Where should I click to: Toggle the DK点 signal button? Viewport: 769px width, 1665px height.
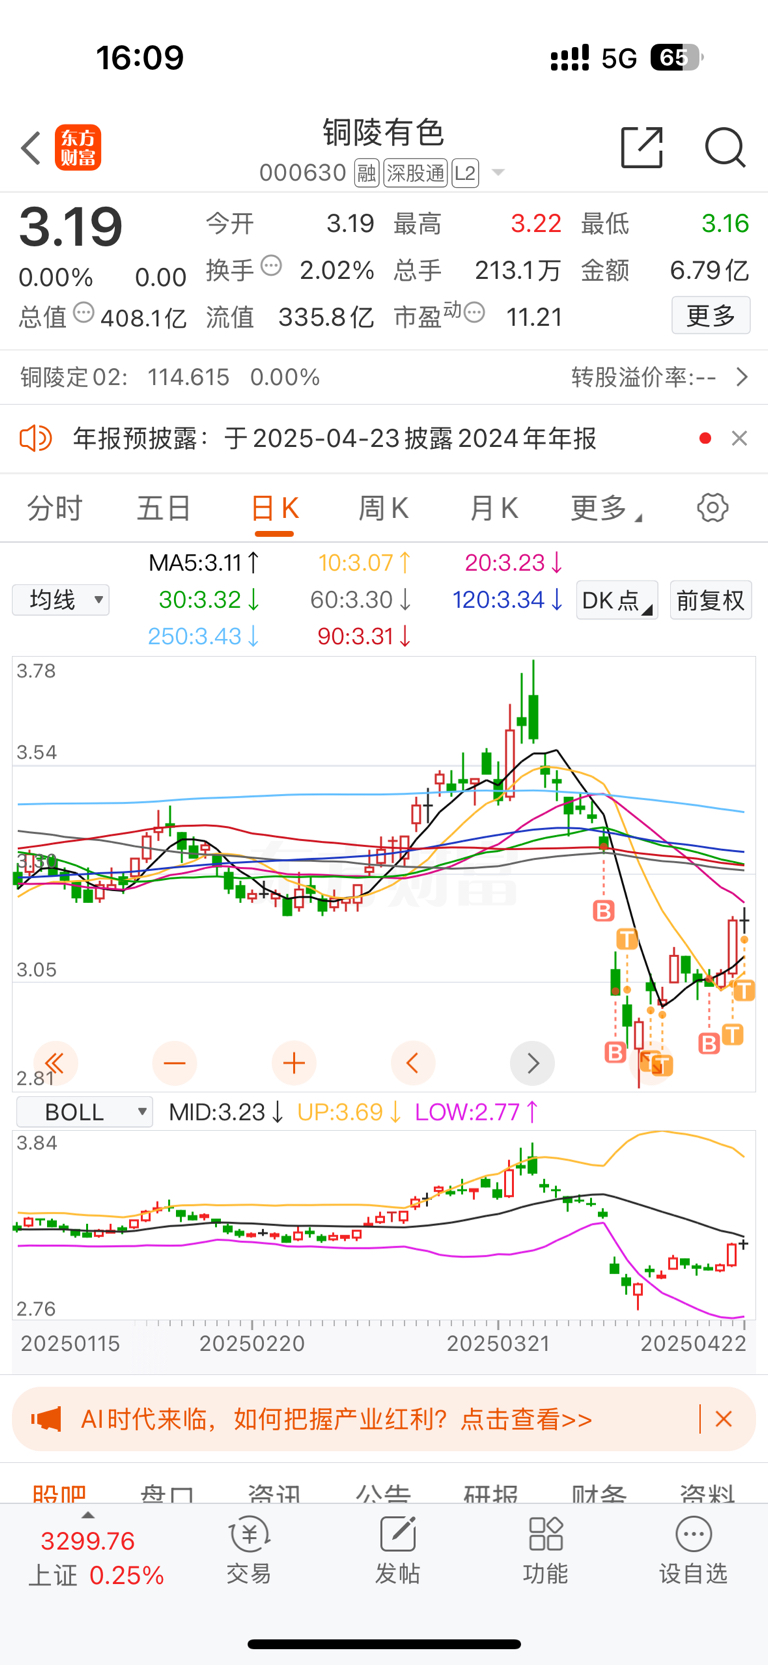(617, 600)
